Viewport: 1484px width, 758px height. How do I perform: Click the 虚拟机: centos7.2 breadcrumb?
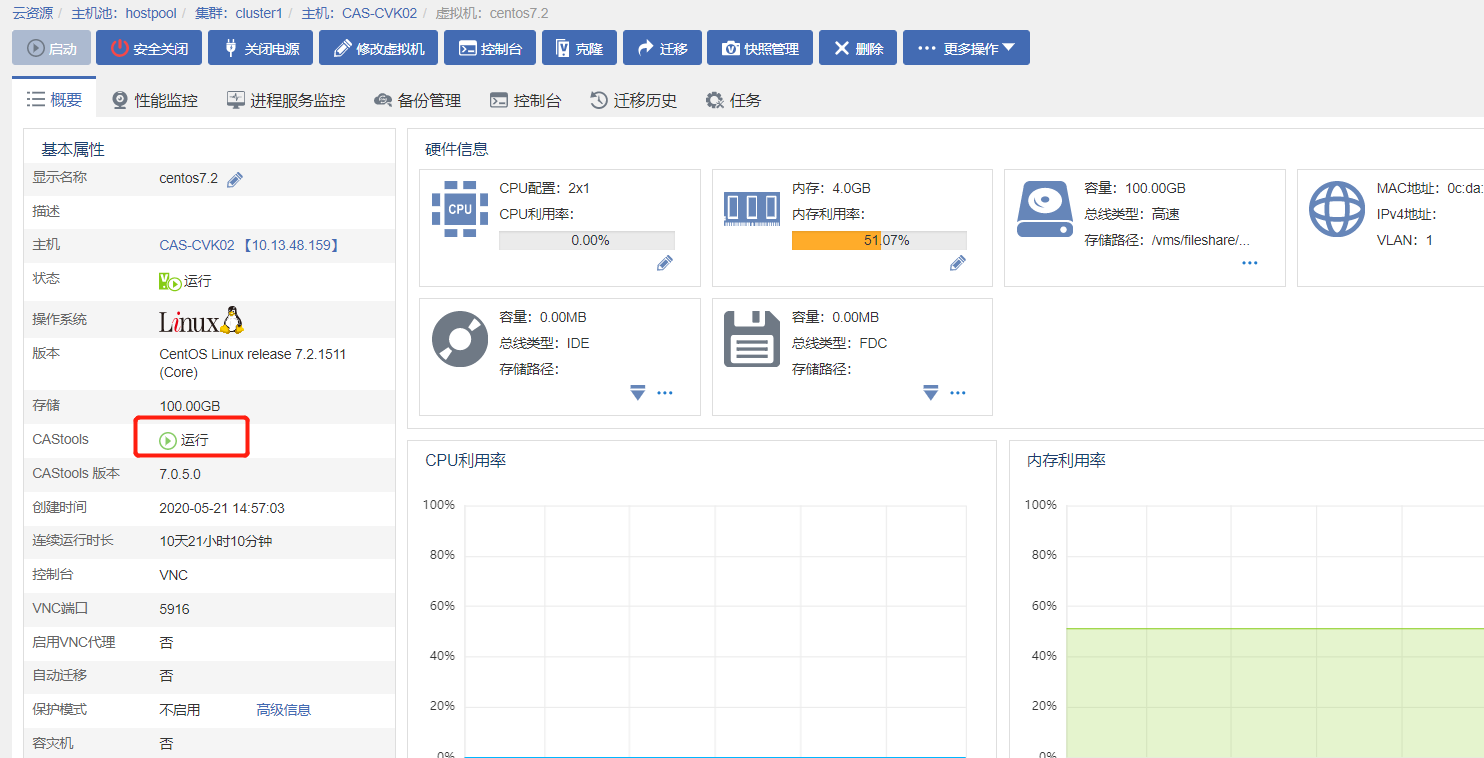(x=492, y=13)
